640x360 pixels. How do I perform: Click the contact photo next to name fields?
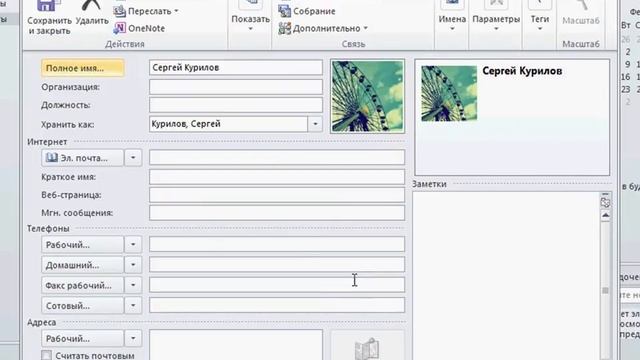click(x=367, y=96)
